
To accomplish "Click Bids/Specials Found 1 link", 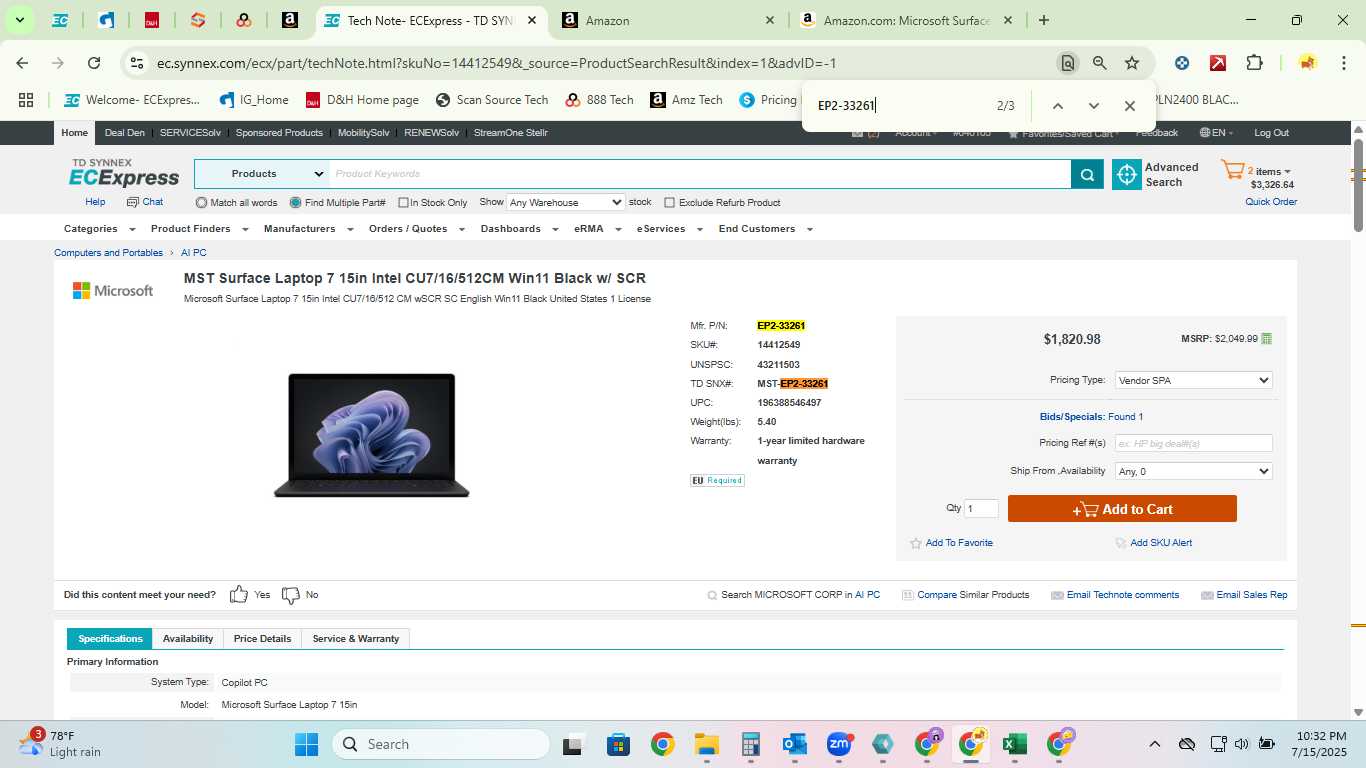I will click(1091, 417).
